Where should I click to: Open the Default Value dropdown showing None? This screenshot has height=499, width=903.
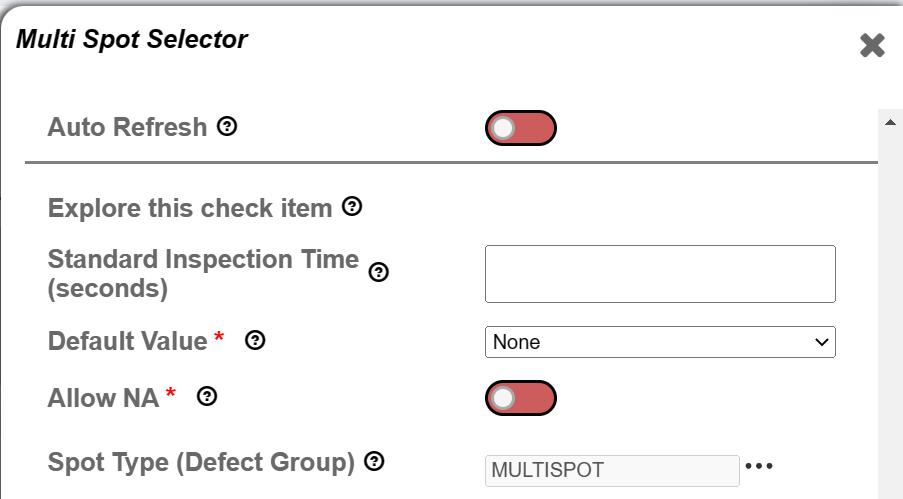[x=660, y=342]
